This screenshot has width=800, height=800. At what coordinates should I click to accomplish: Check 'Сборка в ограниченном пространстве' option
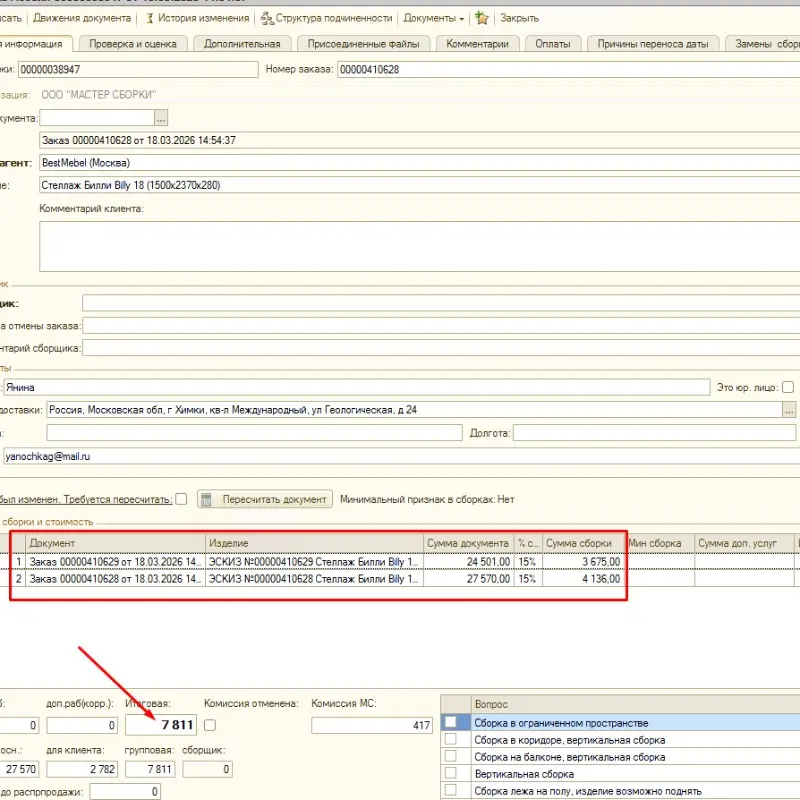(452, 722)
